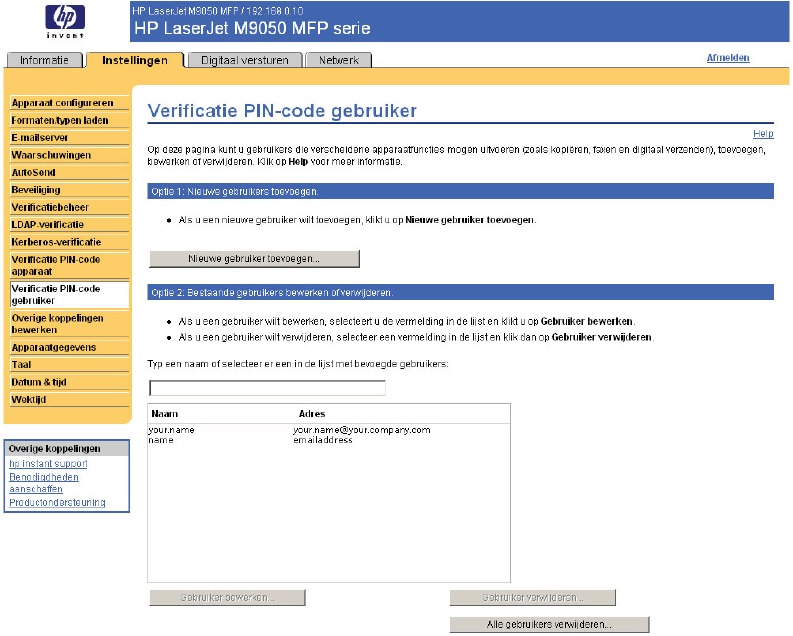Click the Naam column header
The width and height of the screenshot is (793, 636).
(x=165, y=414)
